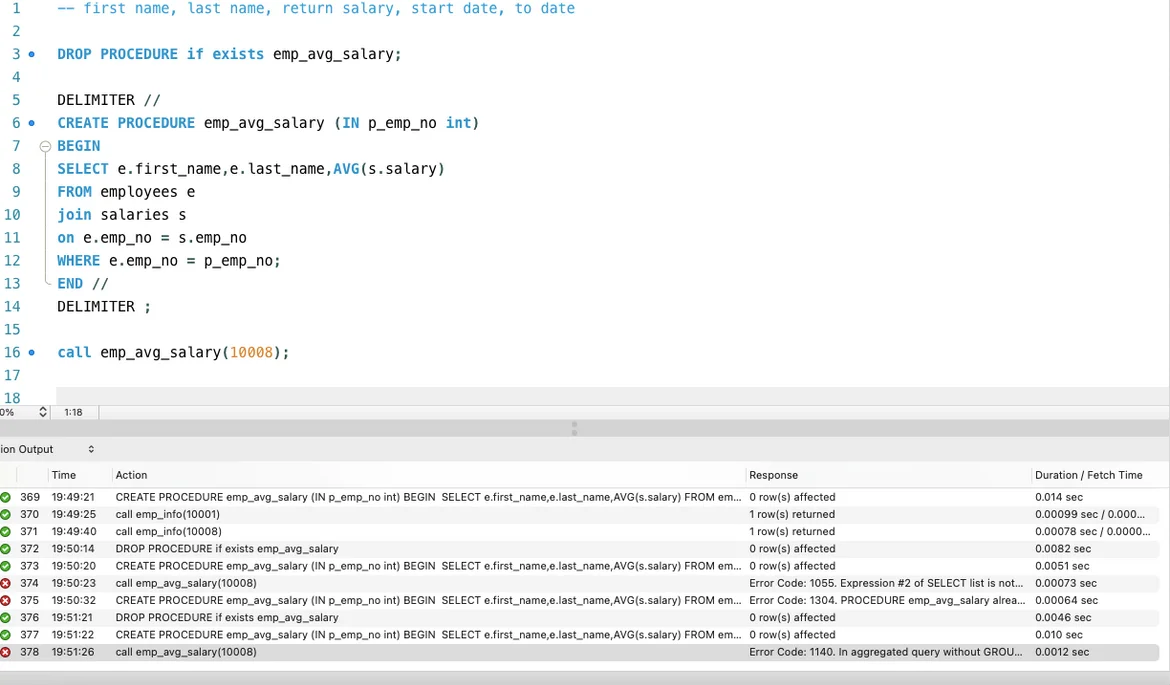Click the statement marker dot on line 3

32,54
